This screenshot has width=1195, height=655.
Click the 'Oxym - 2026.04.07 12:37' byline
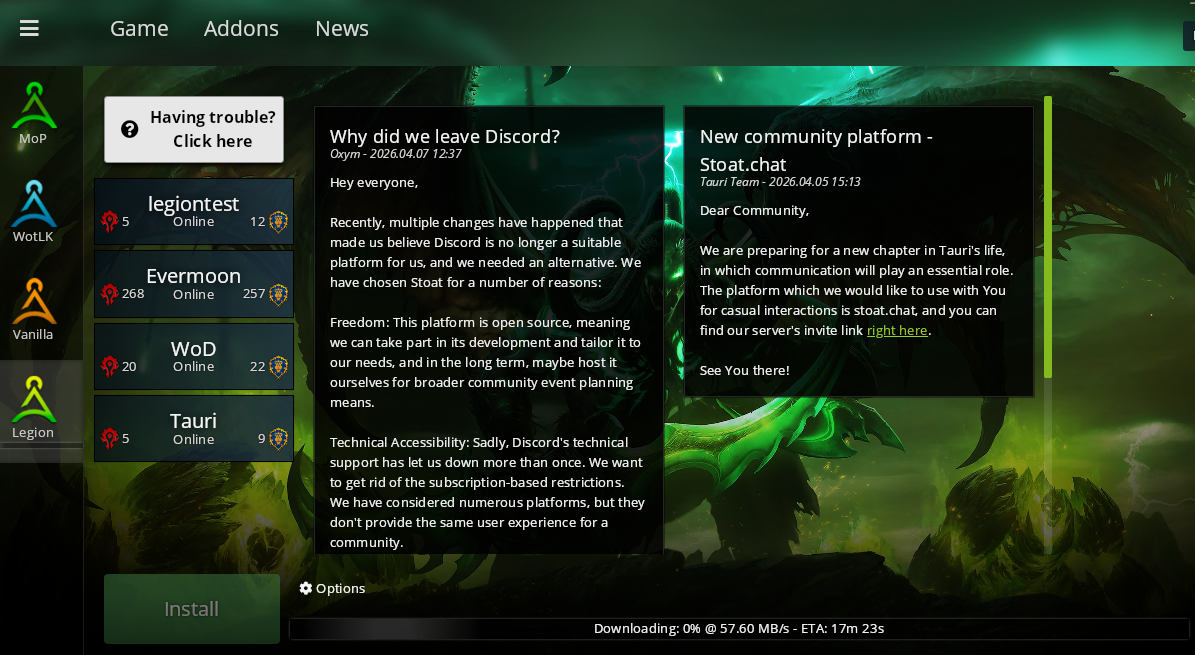click(x=396, y=154)
